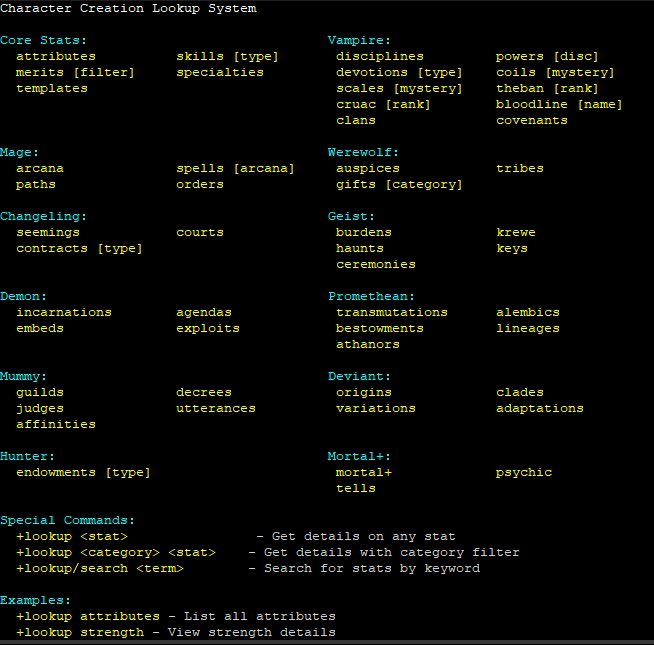Click the 'Character Creation Lookup System' title
Screen dimensions: 654x645
click(128, 9)
